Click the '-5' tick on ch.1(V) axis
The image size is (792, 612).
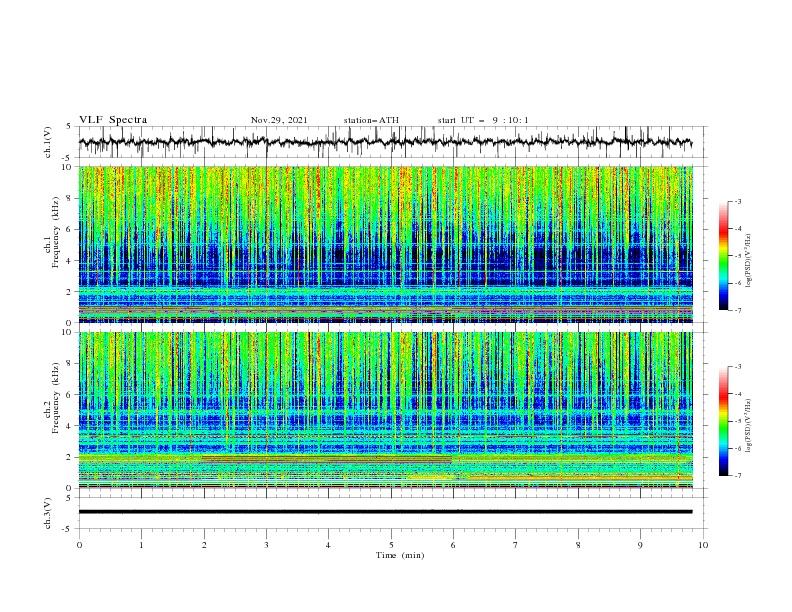tap(68, 158)
